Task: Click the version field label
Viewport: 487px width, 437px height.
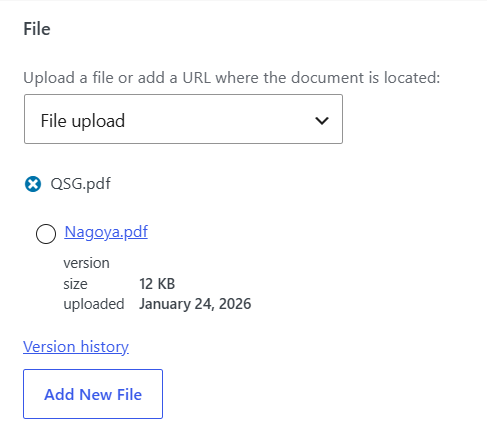Action: [86, 263]
